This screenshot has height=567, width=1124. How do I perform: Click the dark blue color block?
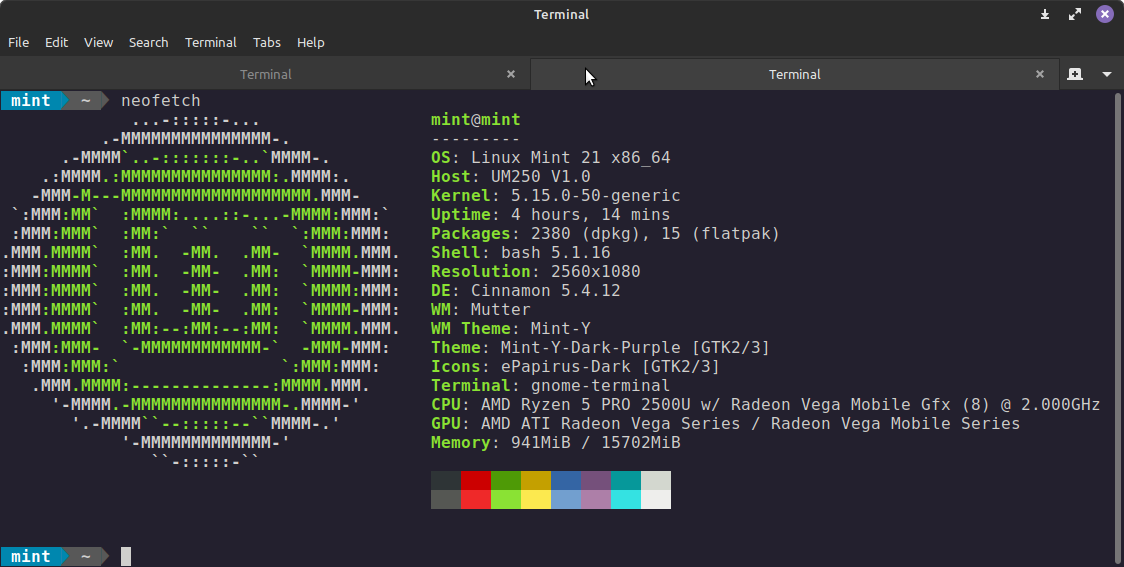coord(566,480)
